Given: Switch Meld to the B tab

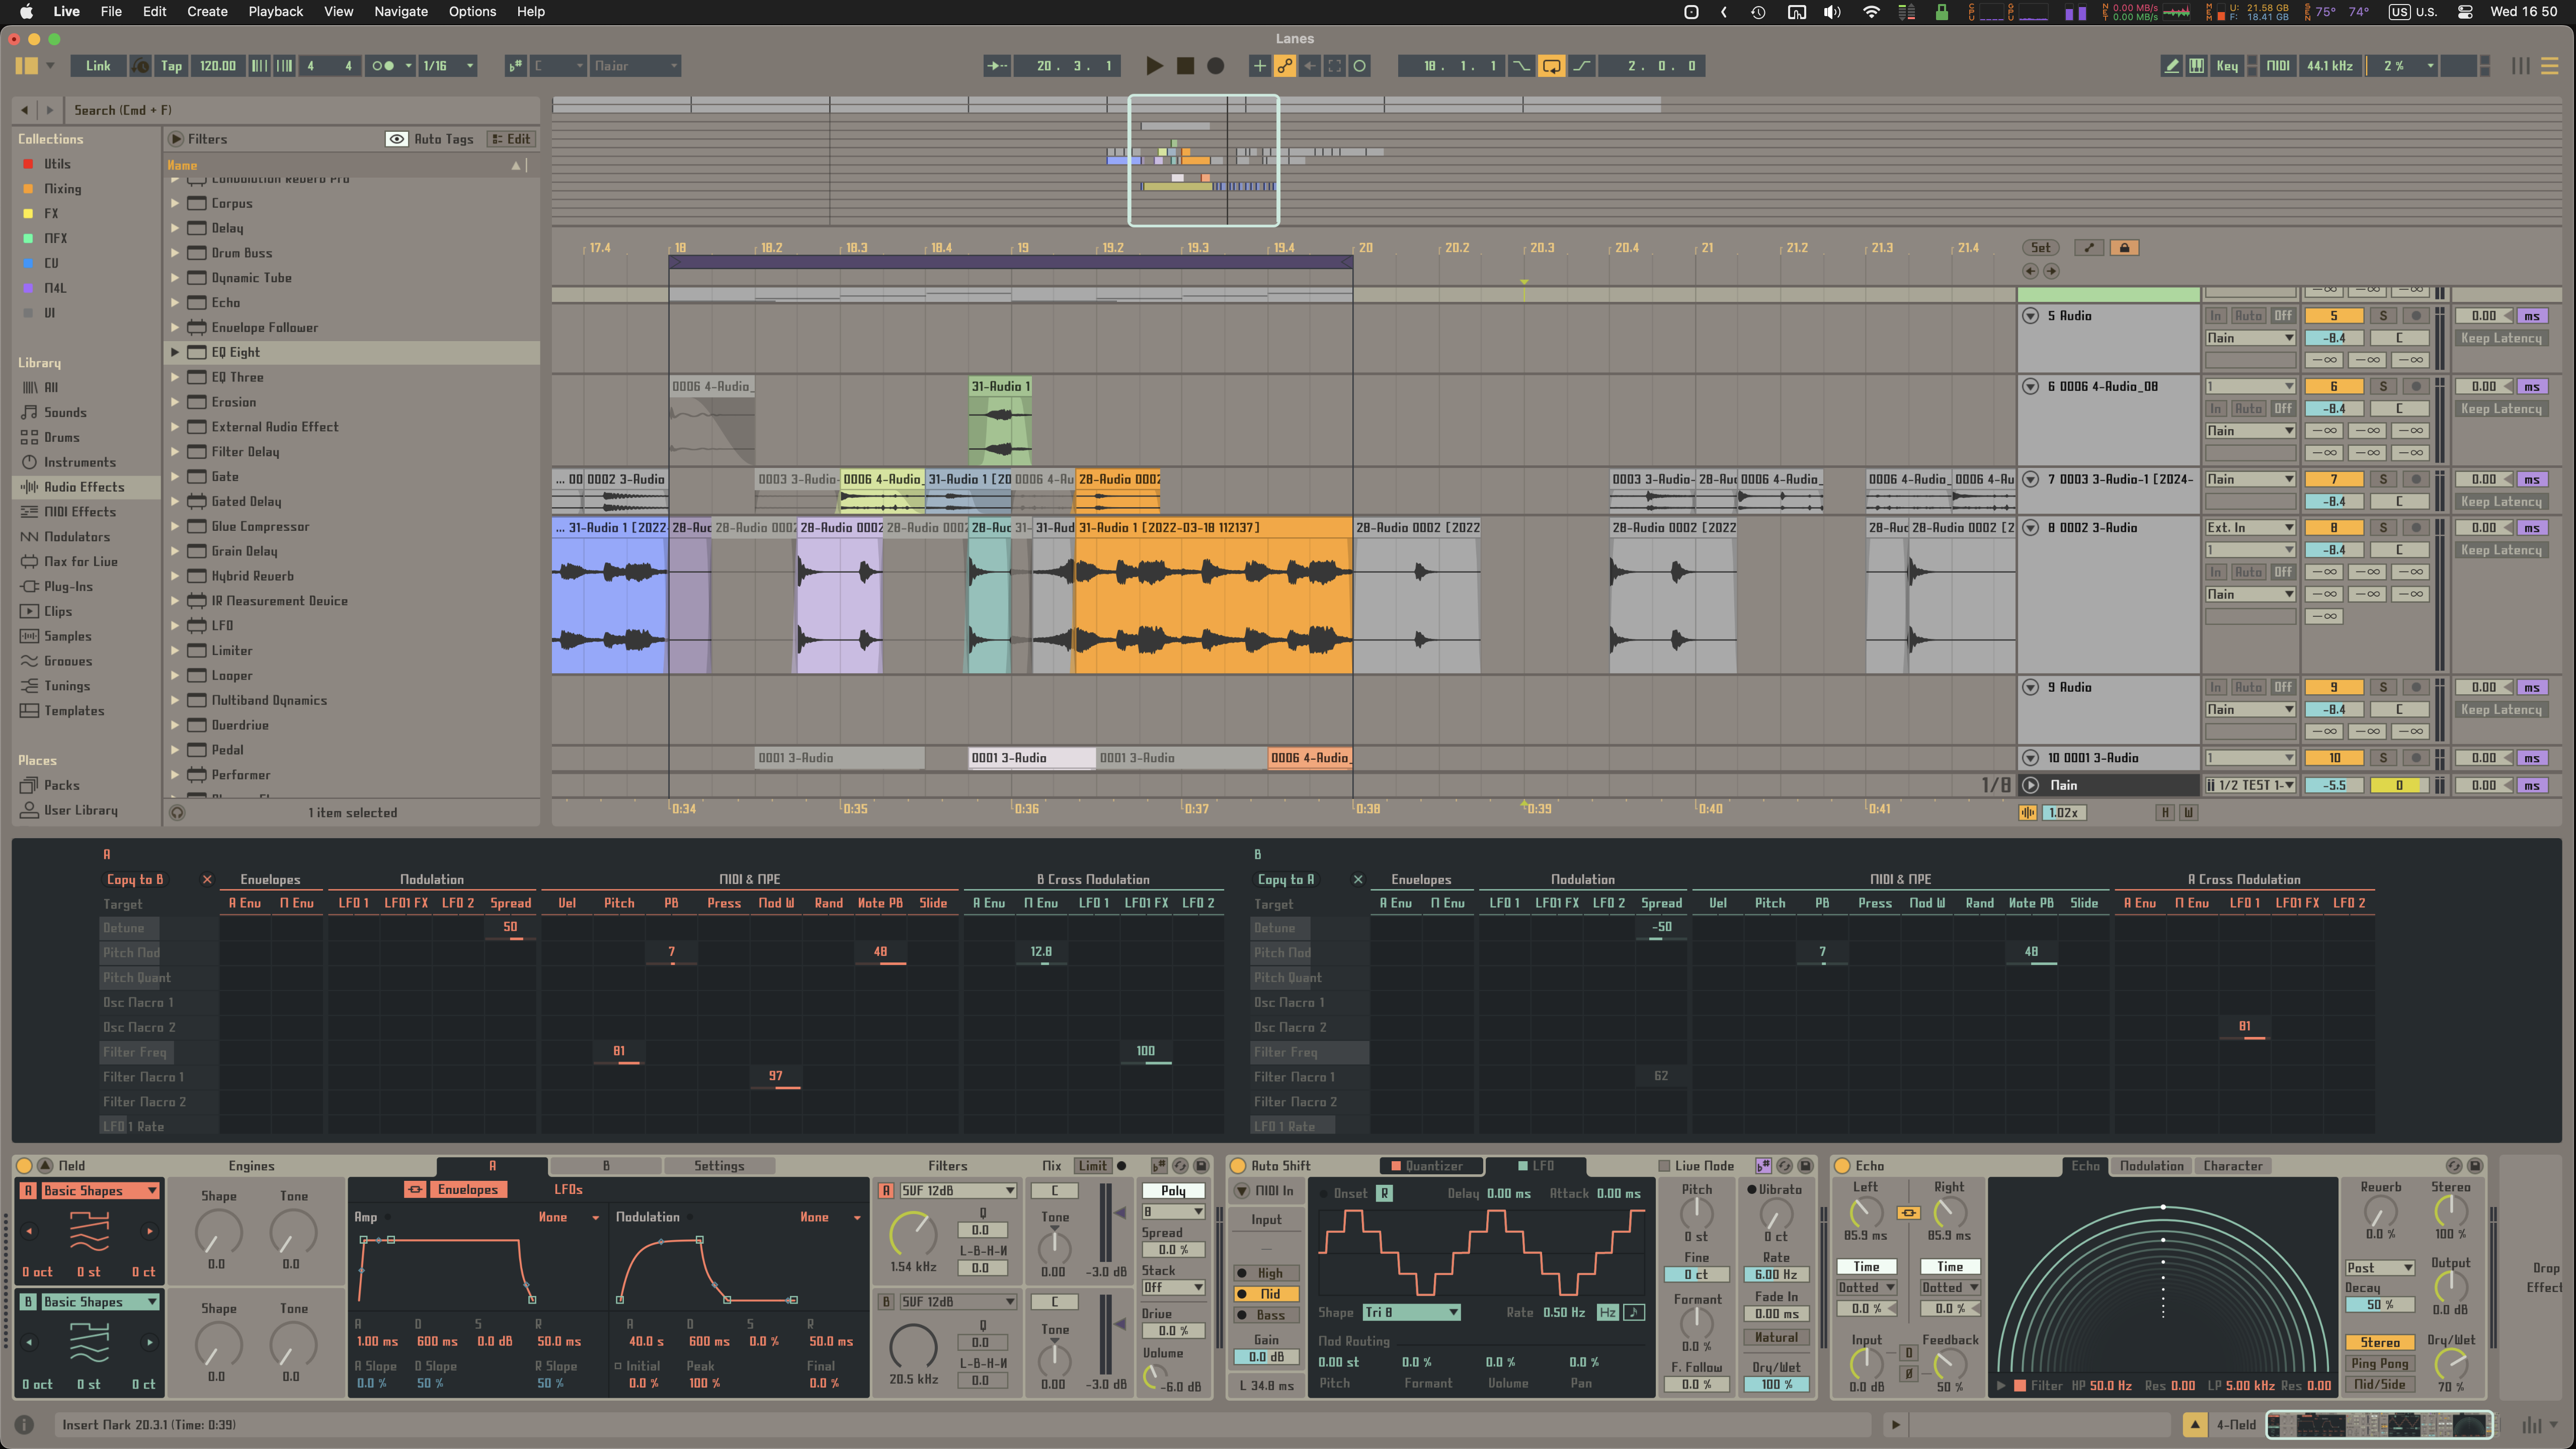Looking at the screenshot, I should [606, 1166].
